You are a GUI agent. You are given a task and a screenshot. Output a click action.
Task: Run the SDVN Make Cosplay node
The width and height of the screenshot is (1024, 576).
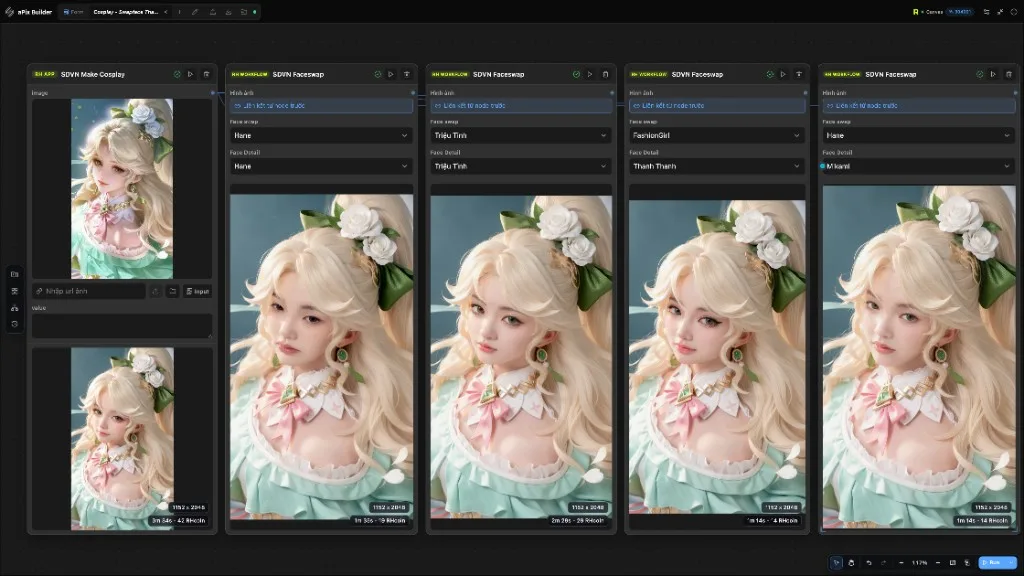coord(191,74)
